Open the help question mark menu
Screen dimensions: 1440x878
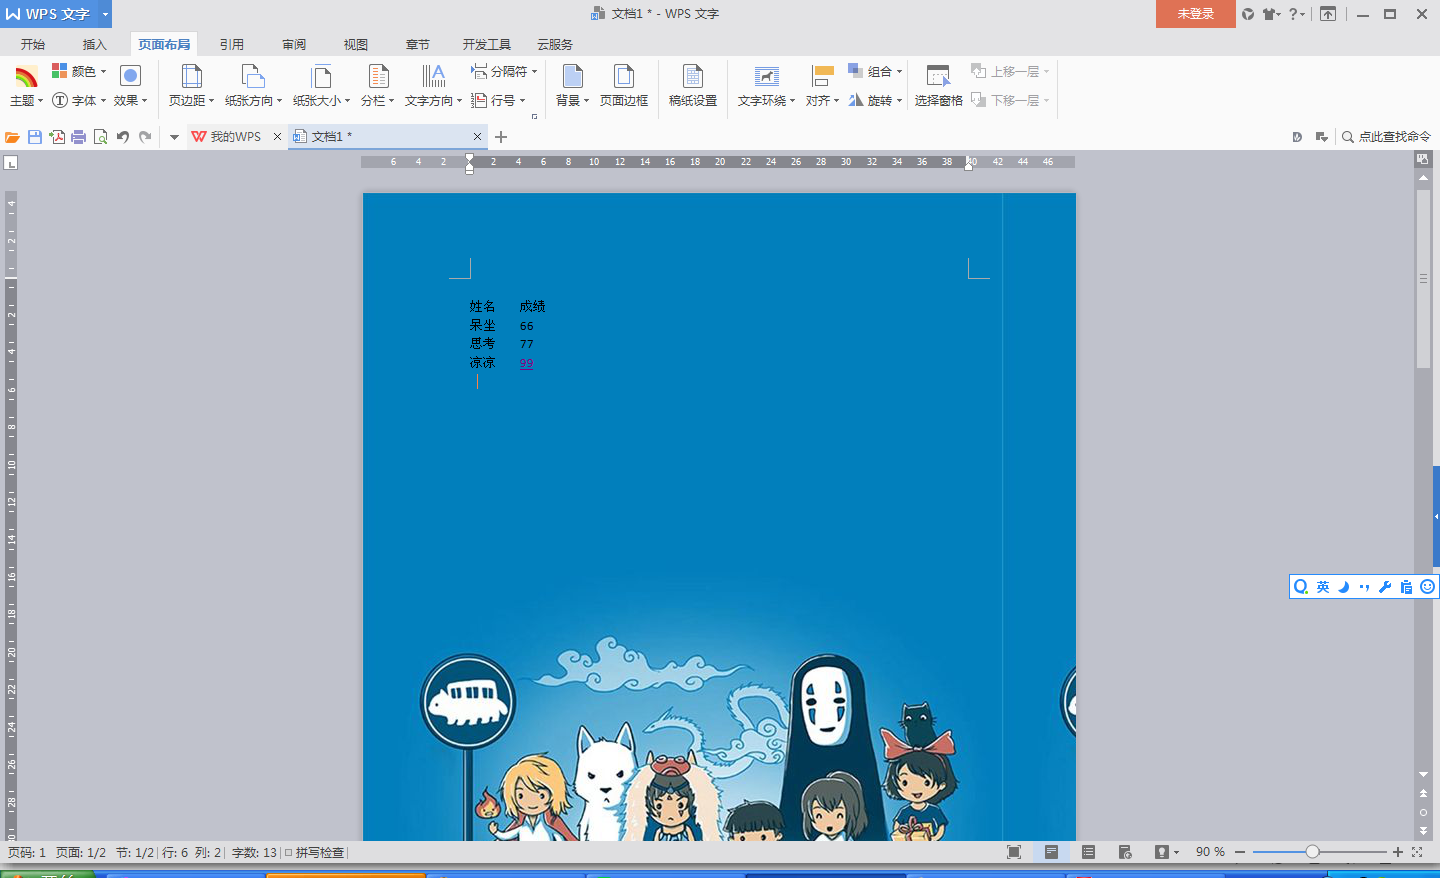click(x=1297, y=14)
